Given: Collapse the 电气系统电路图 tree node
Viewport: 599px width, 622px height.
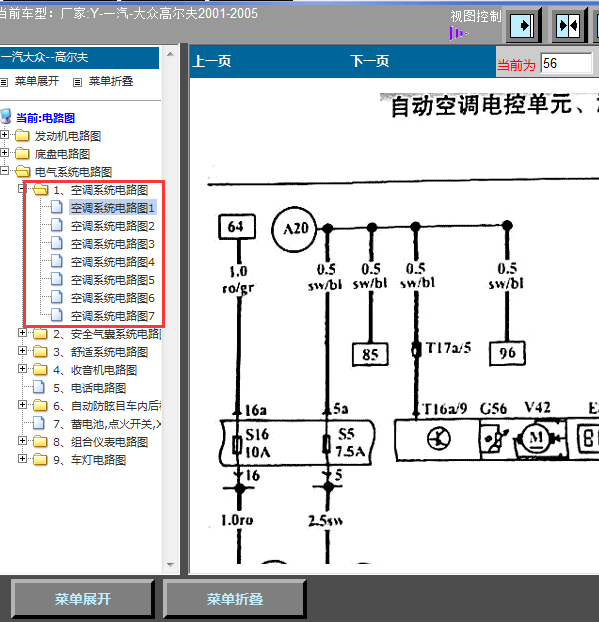Looking at the screenshot, I should 4,171.
